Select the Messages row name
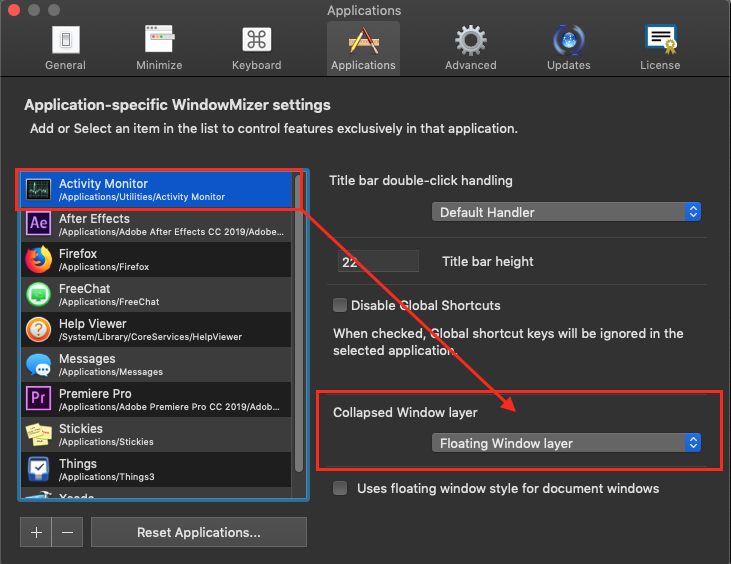 point(87,359)
